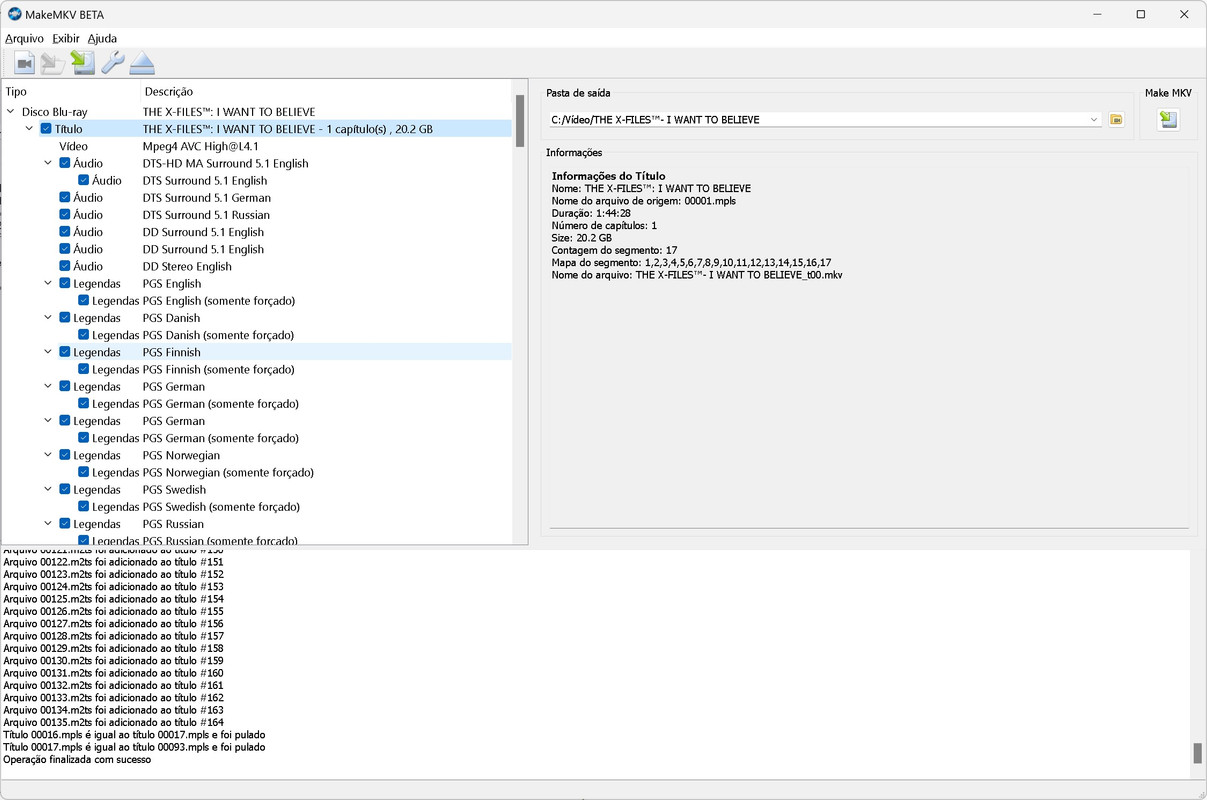Toggle the DTS-HD MA Surround 5.1 English checkbox

tap(65, 163)
